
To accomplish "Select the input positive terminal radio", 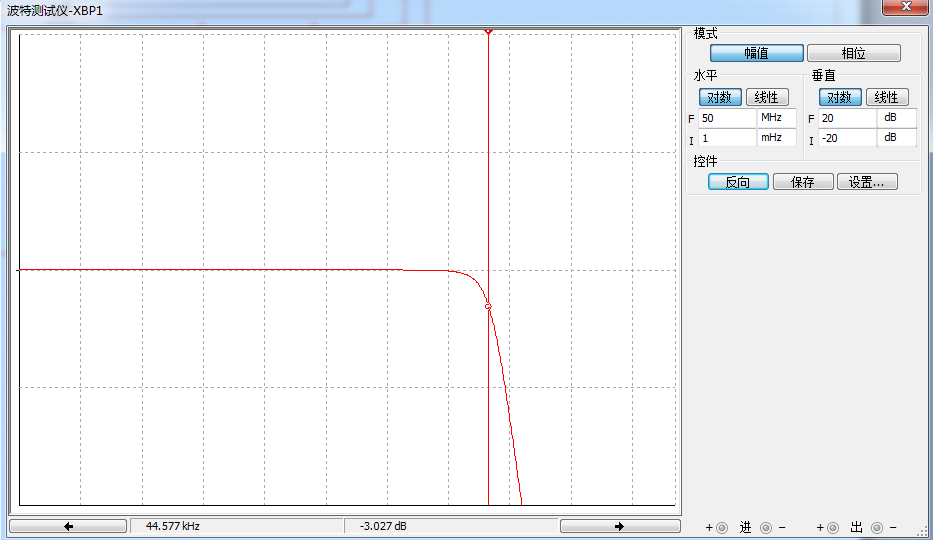I will (722, 528).
